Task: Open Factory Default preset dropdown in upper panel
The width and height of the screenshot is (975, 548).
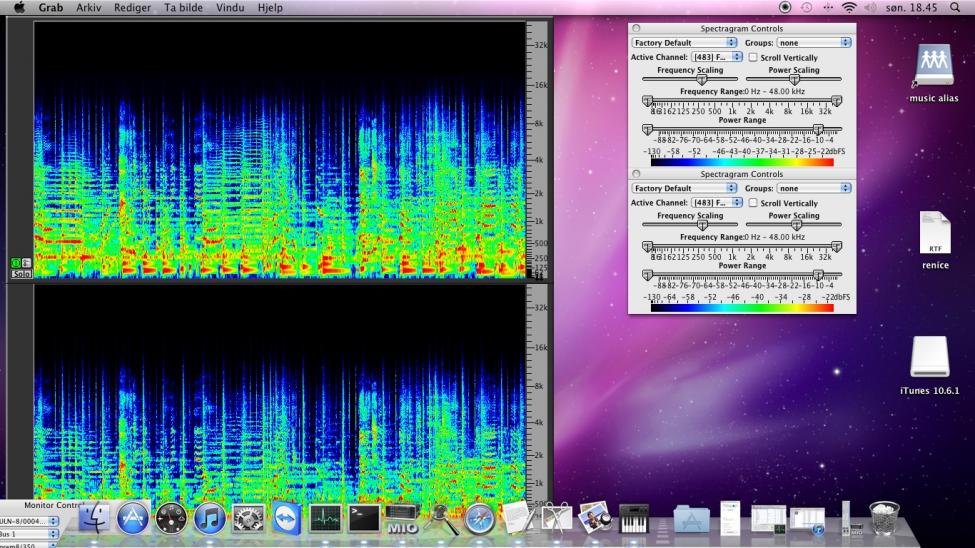Action: tap(685, 43)
